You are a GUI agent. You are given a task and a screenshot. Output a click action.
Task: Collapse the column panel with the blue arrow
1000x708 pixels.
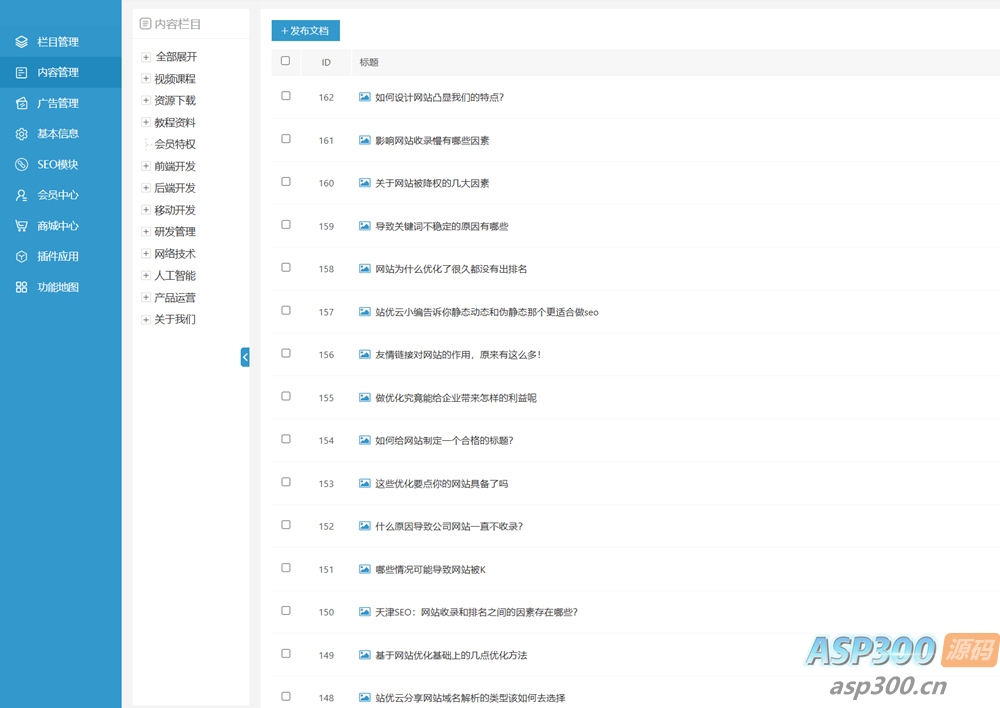245,357
